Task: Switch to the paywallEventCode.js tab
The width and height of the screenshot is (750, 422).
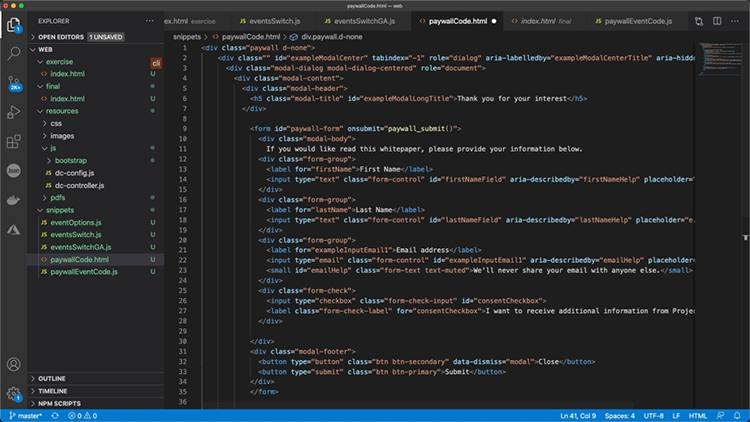Action: coord(638,20)
